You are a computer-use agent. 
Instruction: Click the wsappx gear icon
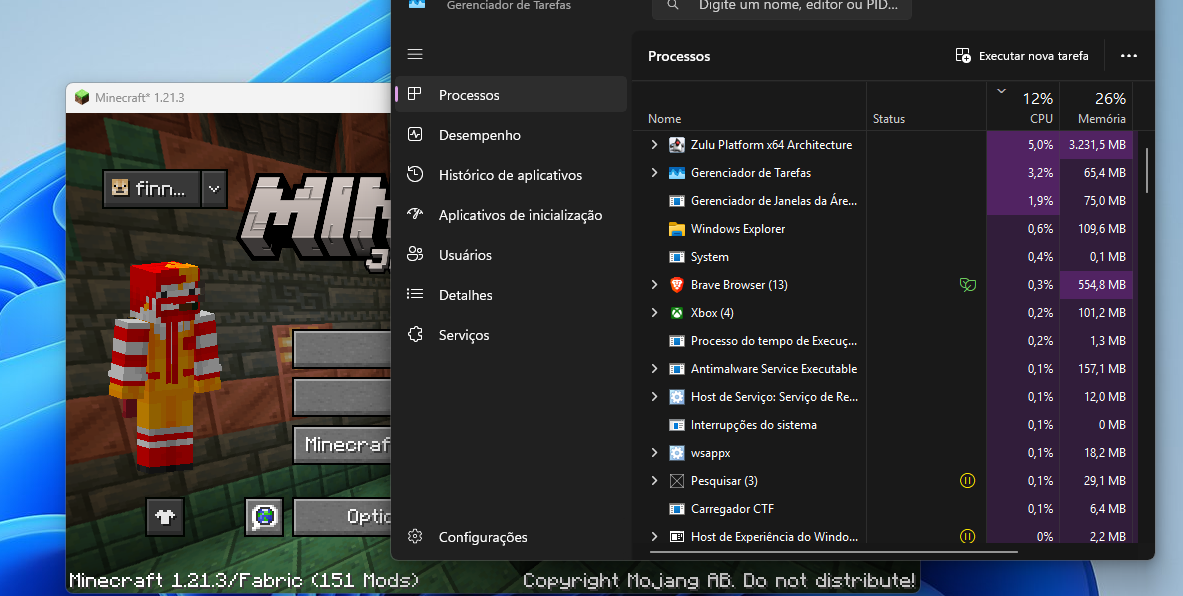coord(677,453)
